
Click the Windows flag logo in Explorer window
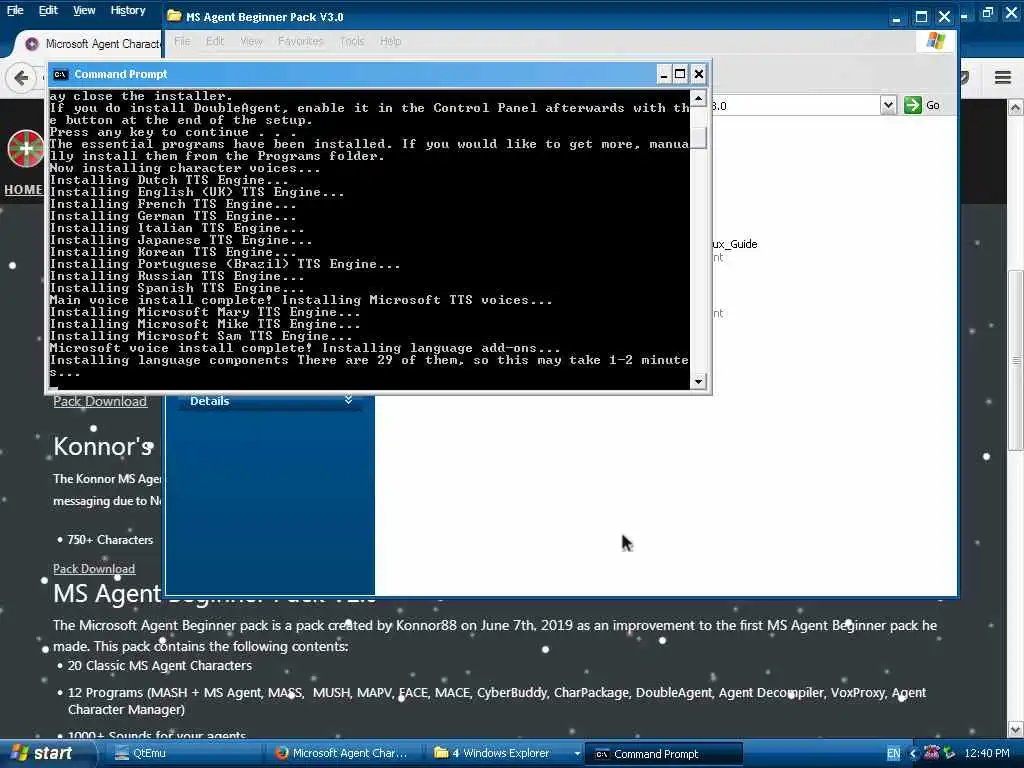935,41
